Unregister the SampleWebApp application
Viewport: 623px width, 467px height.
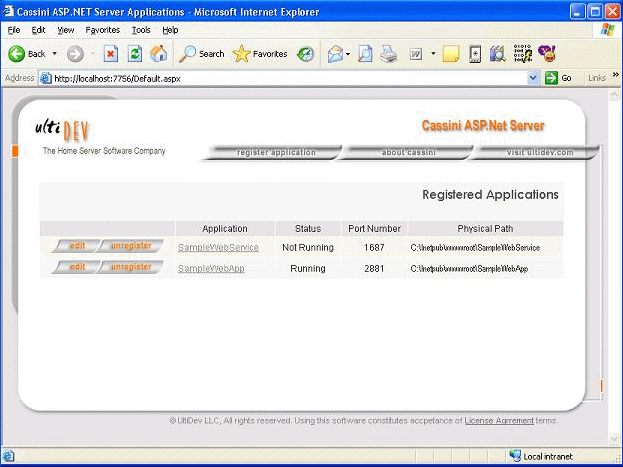(130, 267)
